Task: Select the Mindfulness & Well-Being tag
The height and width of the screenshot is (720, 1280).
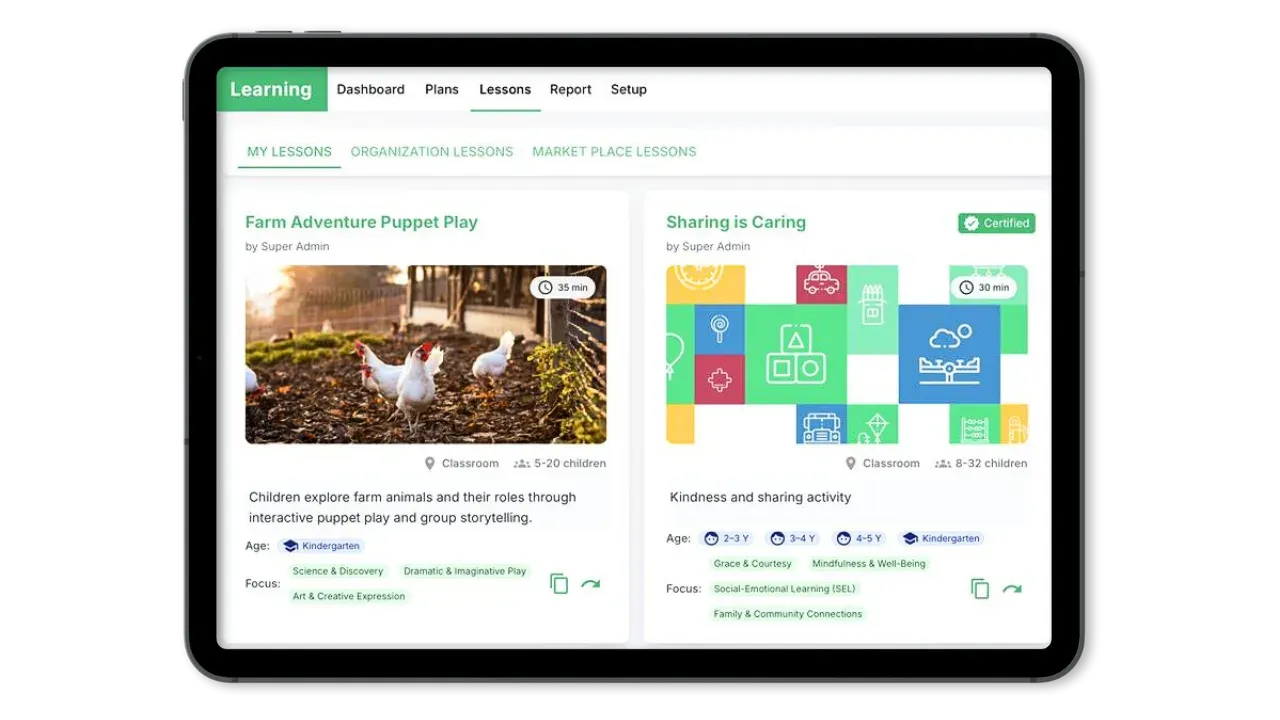Action: pos(869,564)
